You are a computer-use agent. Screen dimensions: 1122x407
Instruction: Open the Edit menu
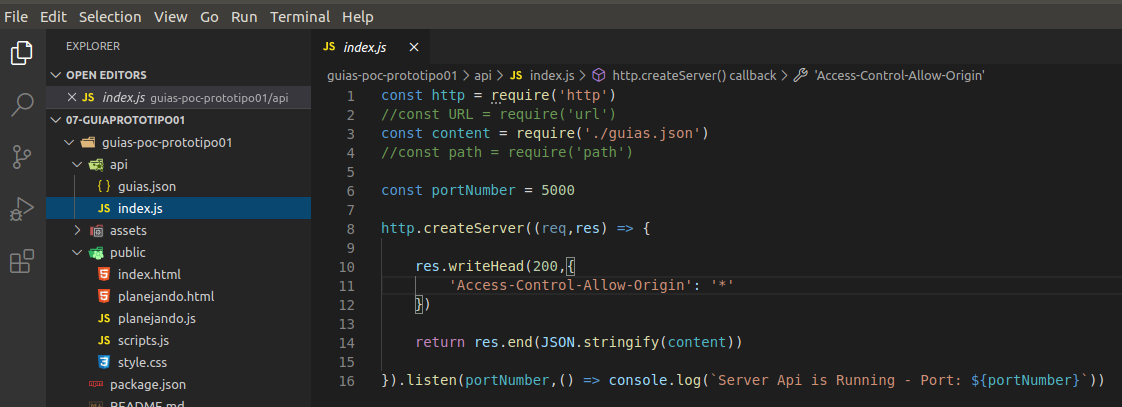(x=53, y=16)
